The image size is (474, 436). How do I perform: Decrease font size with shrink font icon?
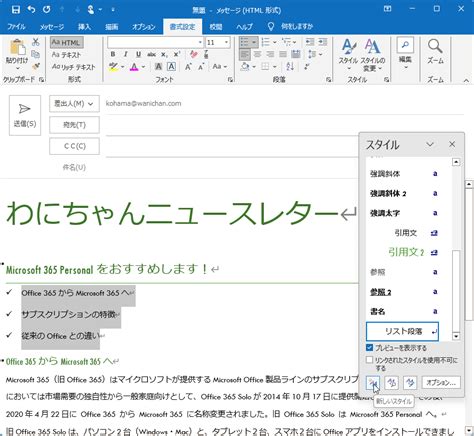201,67
